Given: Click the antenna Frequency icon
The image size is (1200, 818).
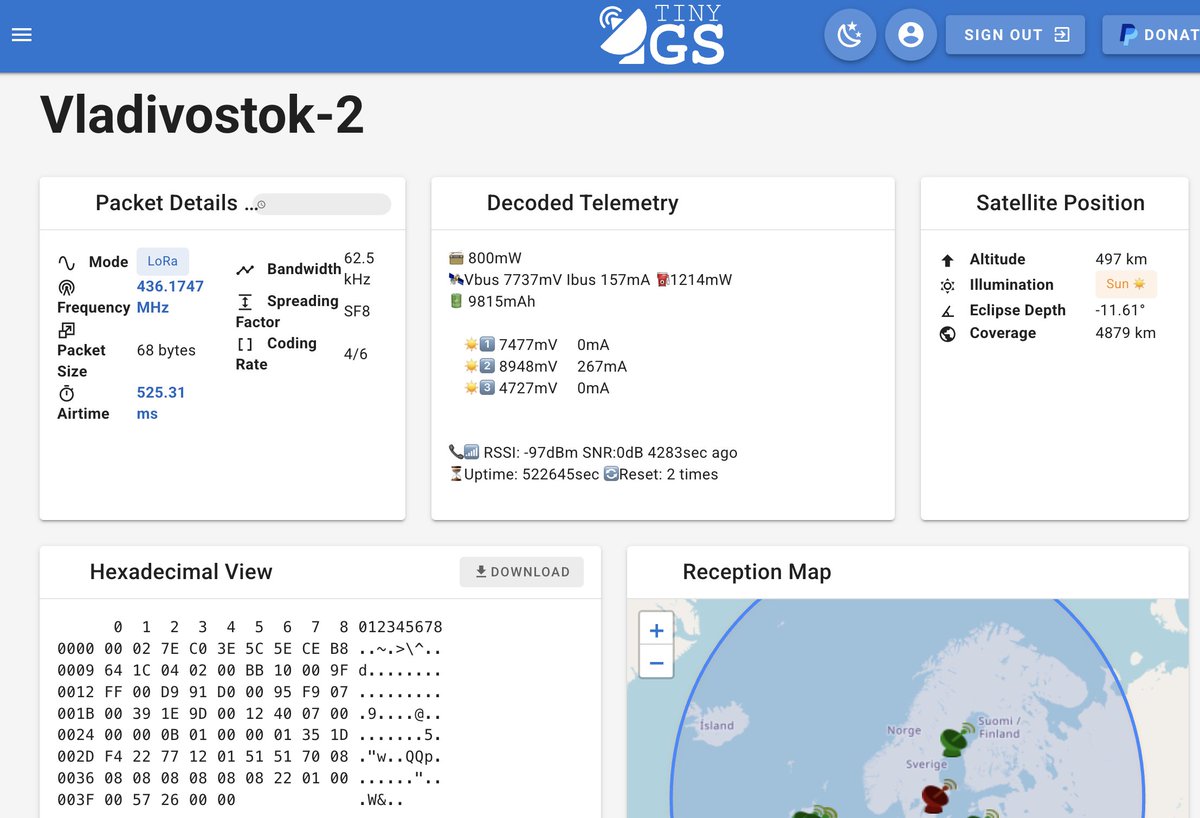Looking at the screenshot, I should coord(67,287).
